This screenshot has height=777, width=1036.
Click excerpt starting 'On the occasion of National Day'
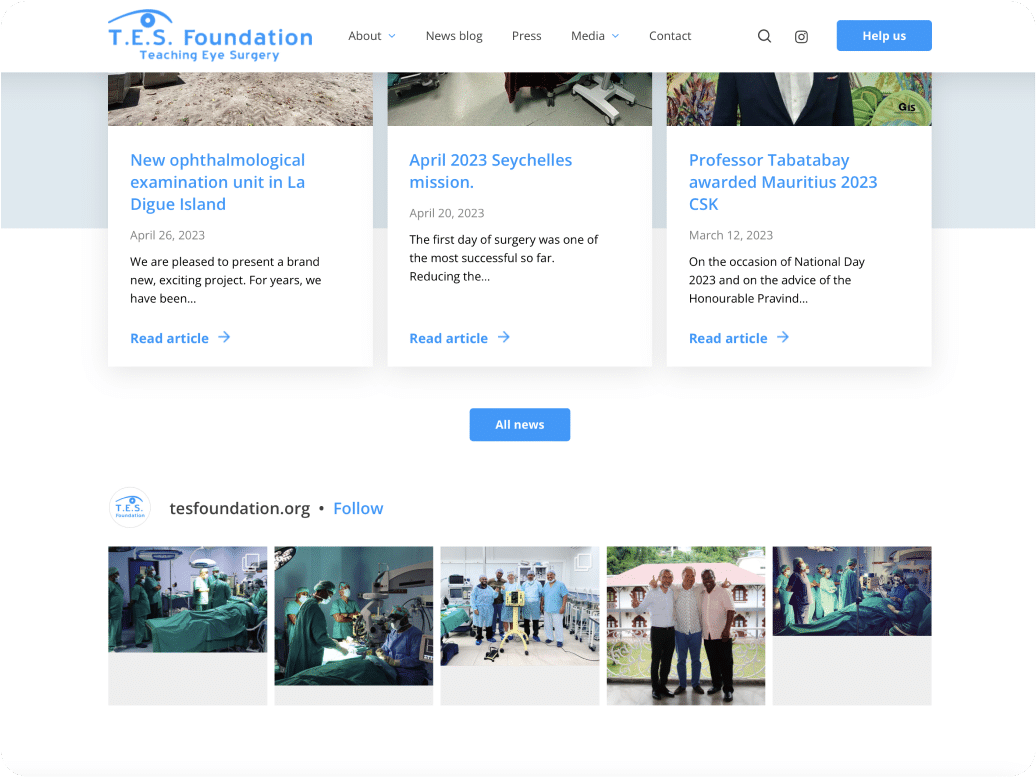[777, 280]
